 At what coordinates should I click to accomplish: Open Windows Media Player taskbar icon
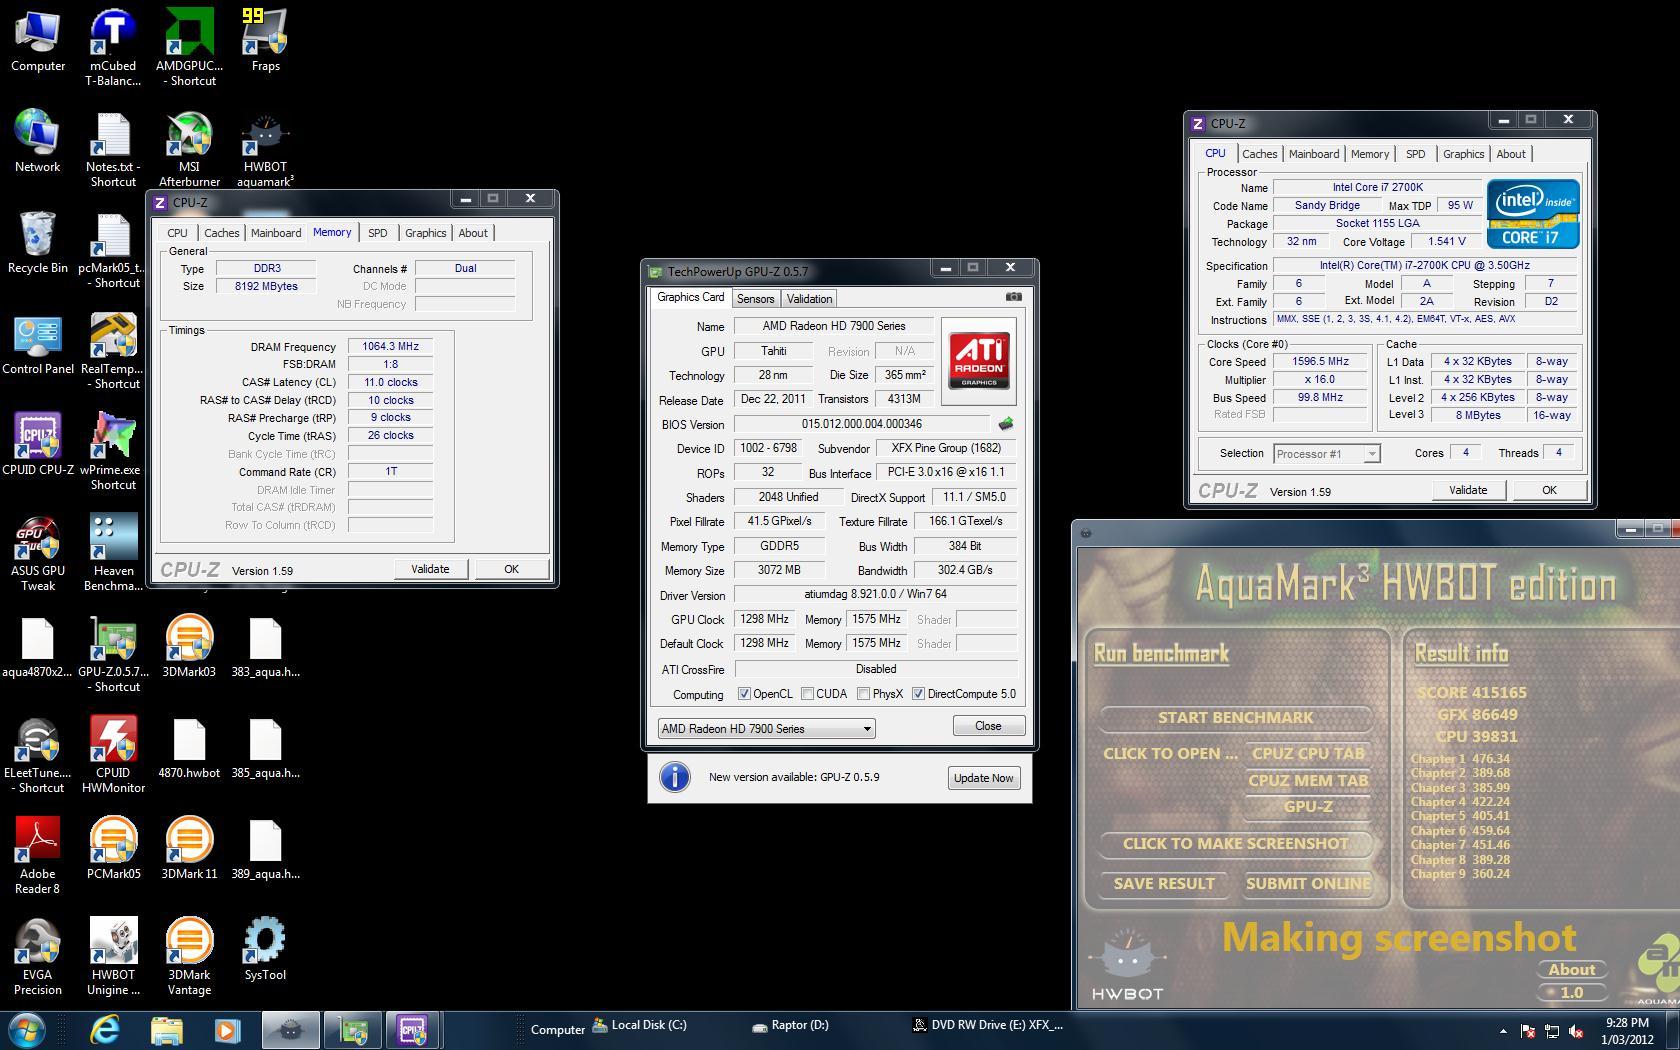pos(227,1029)
